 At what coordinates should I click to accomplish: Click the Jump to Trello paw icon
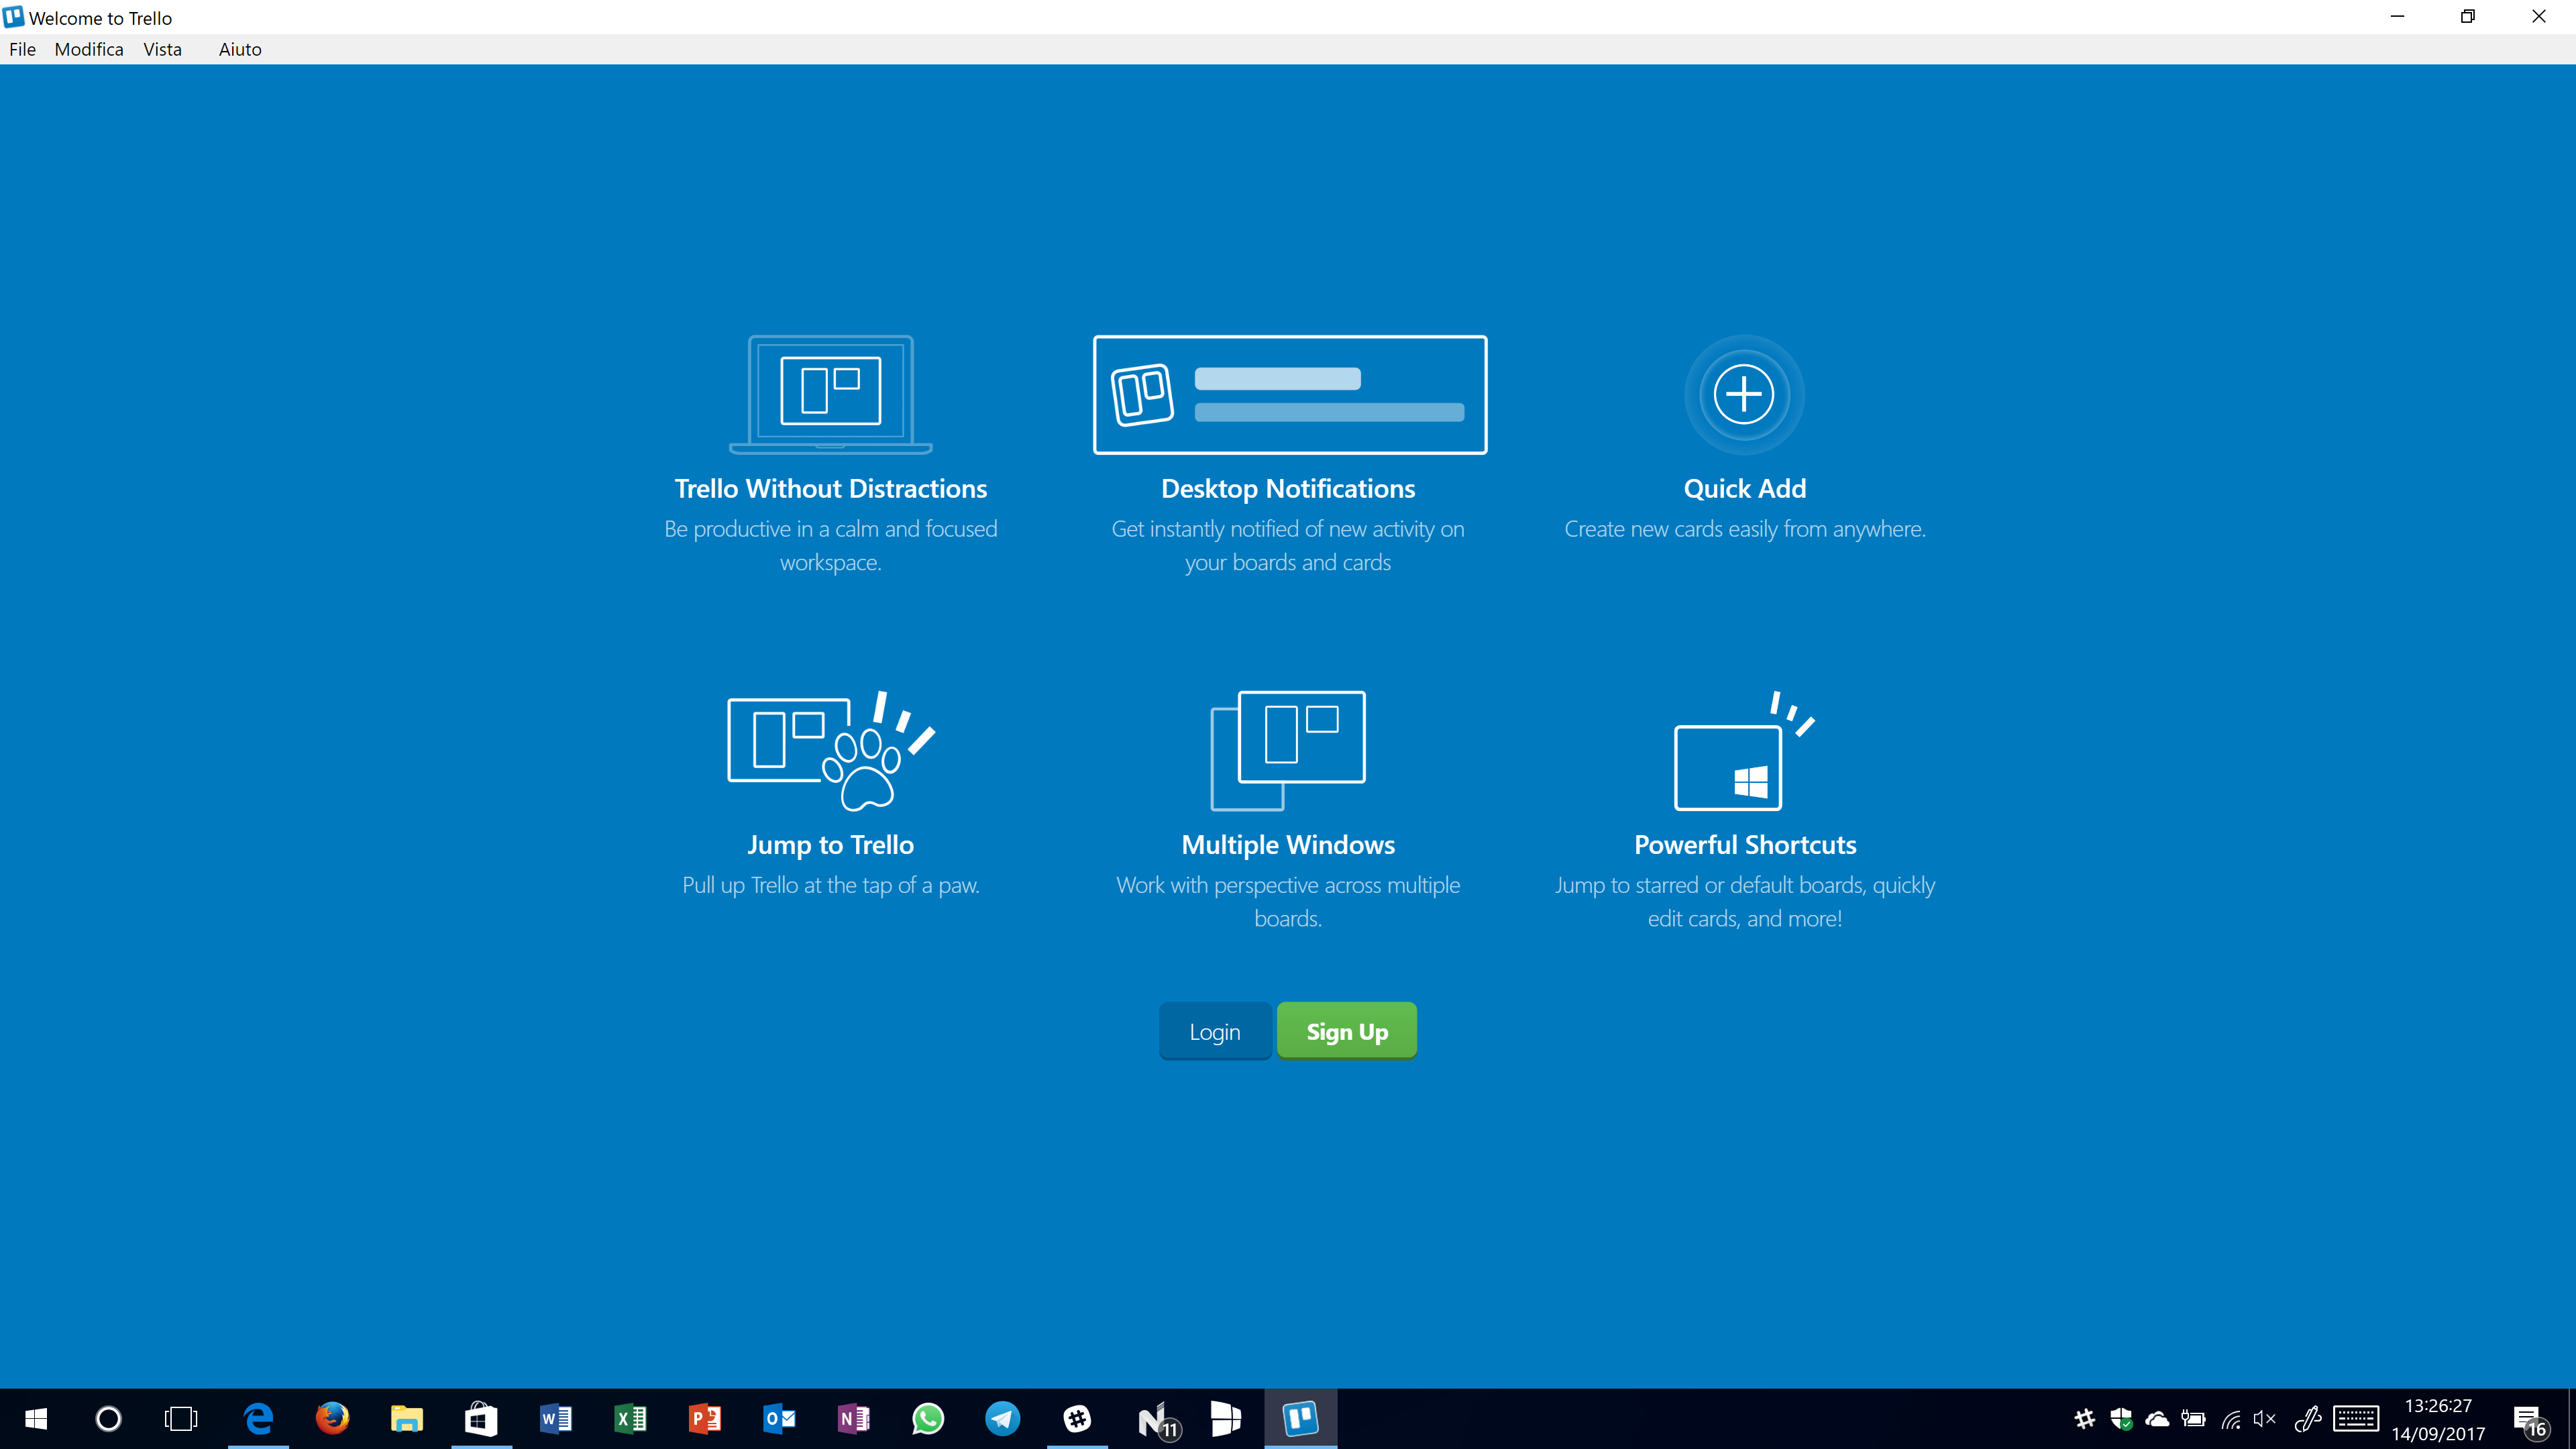(x=831, y=750)
